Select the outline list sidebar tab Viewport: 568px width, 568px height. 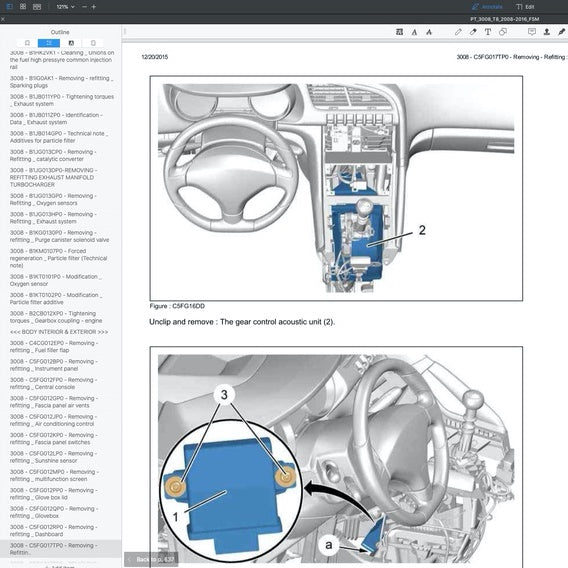49,43
